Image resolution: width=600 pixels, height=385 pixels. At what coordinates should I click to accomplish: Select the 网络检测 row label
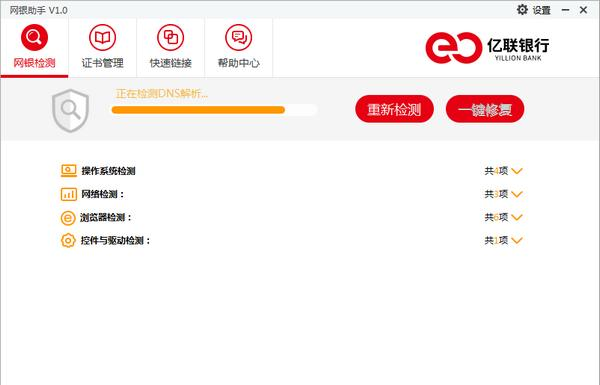pos(103,194)
